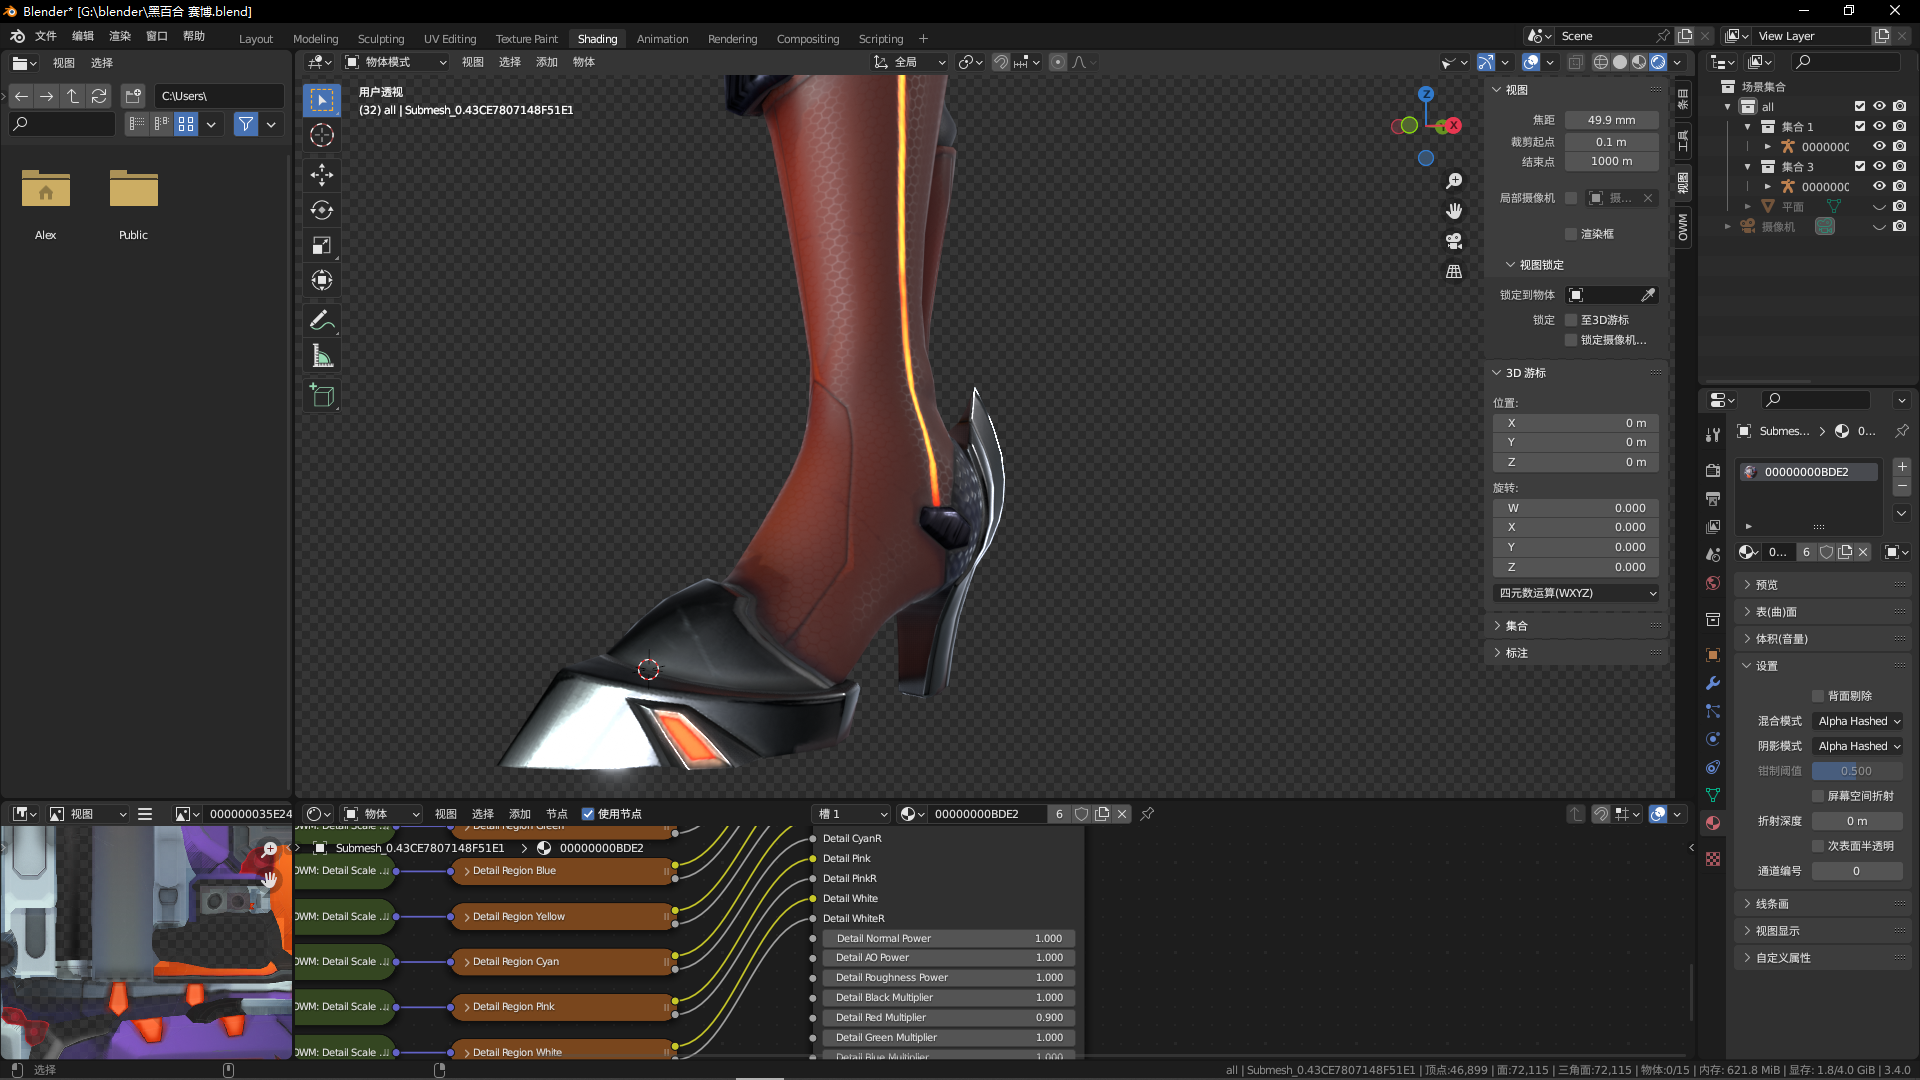Screen dimensions: 1920x1080
Task: Select the Measure tool
Action: [322, 356]
